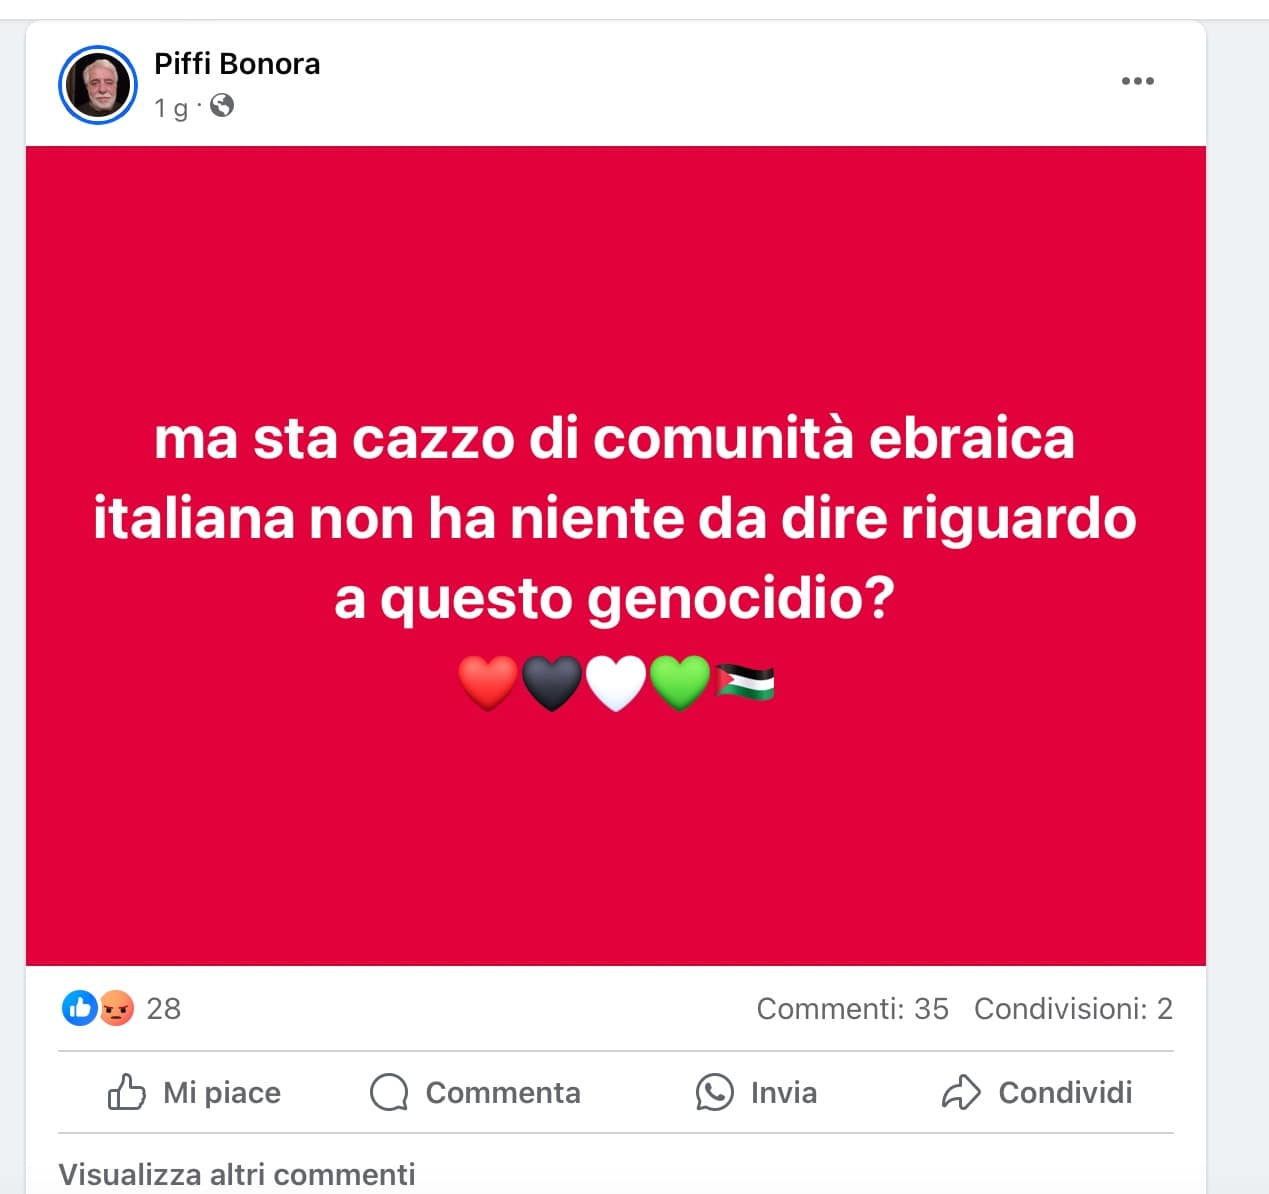This screenshot has width=1269, height=1194.
Task: Like the post with Mi piace
Action: coord(194,1092)
